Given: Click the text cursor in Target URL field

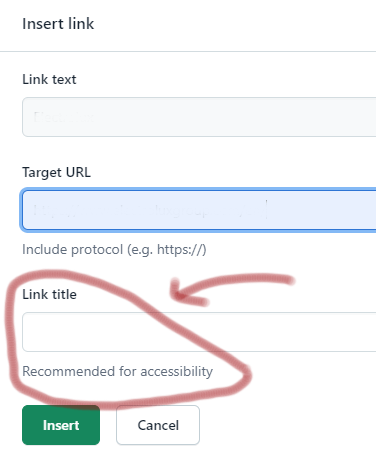Looking at the screenshot, I should [267, 209].
